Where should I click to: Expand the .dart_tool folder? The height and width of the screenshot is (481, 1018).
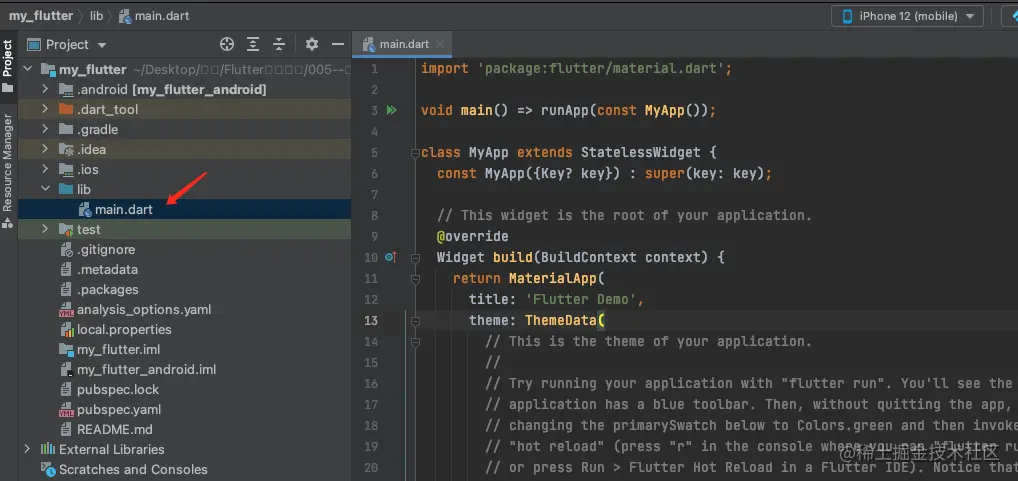[x=45, y=109]
